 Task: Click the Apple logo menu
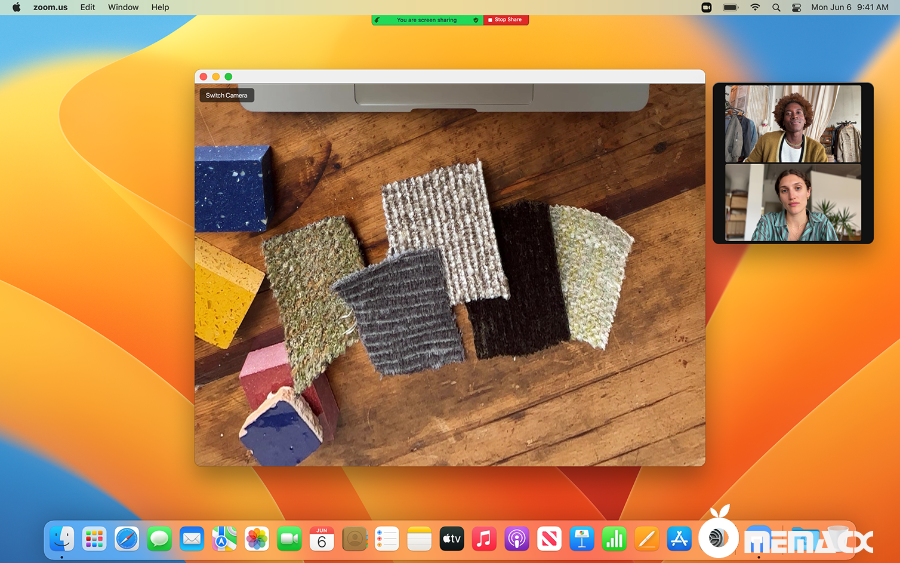tap(16, 7)
